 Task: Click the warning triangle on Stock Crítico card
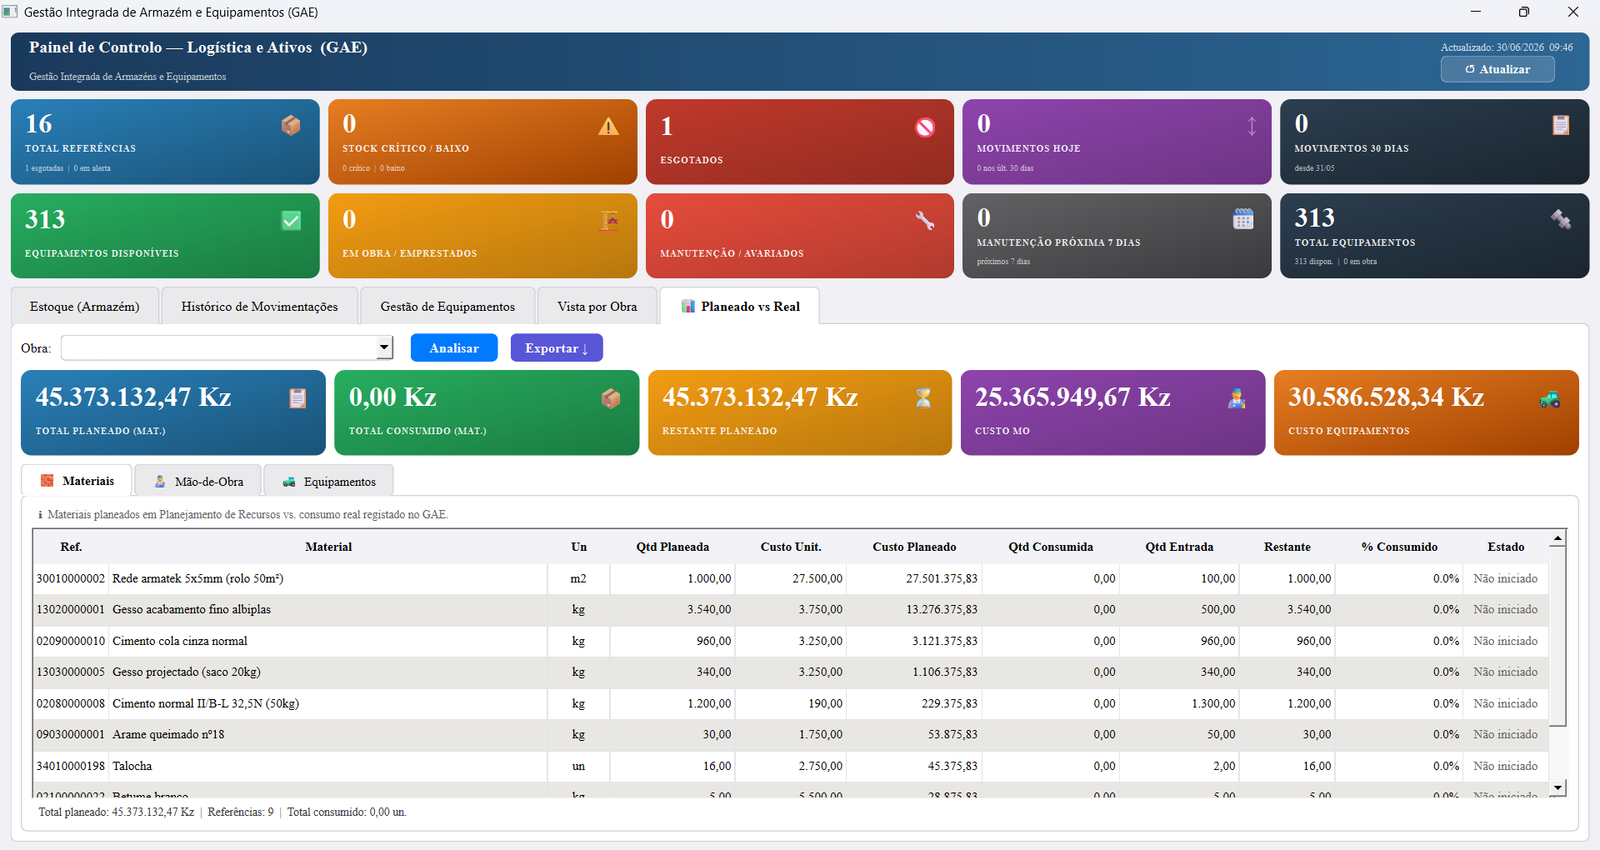(608, 126)
